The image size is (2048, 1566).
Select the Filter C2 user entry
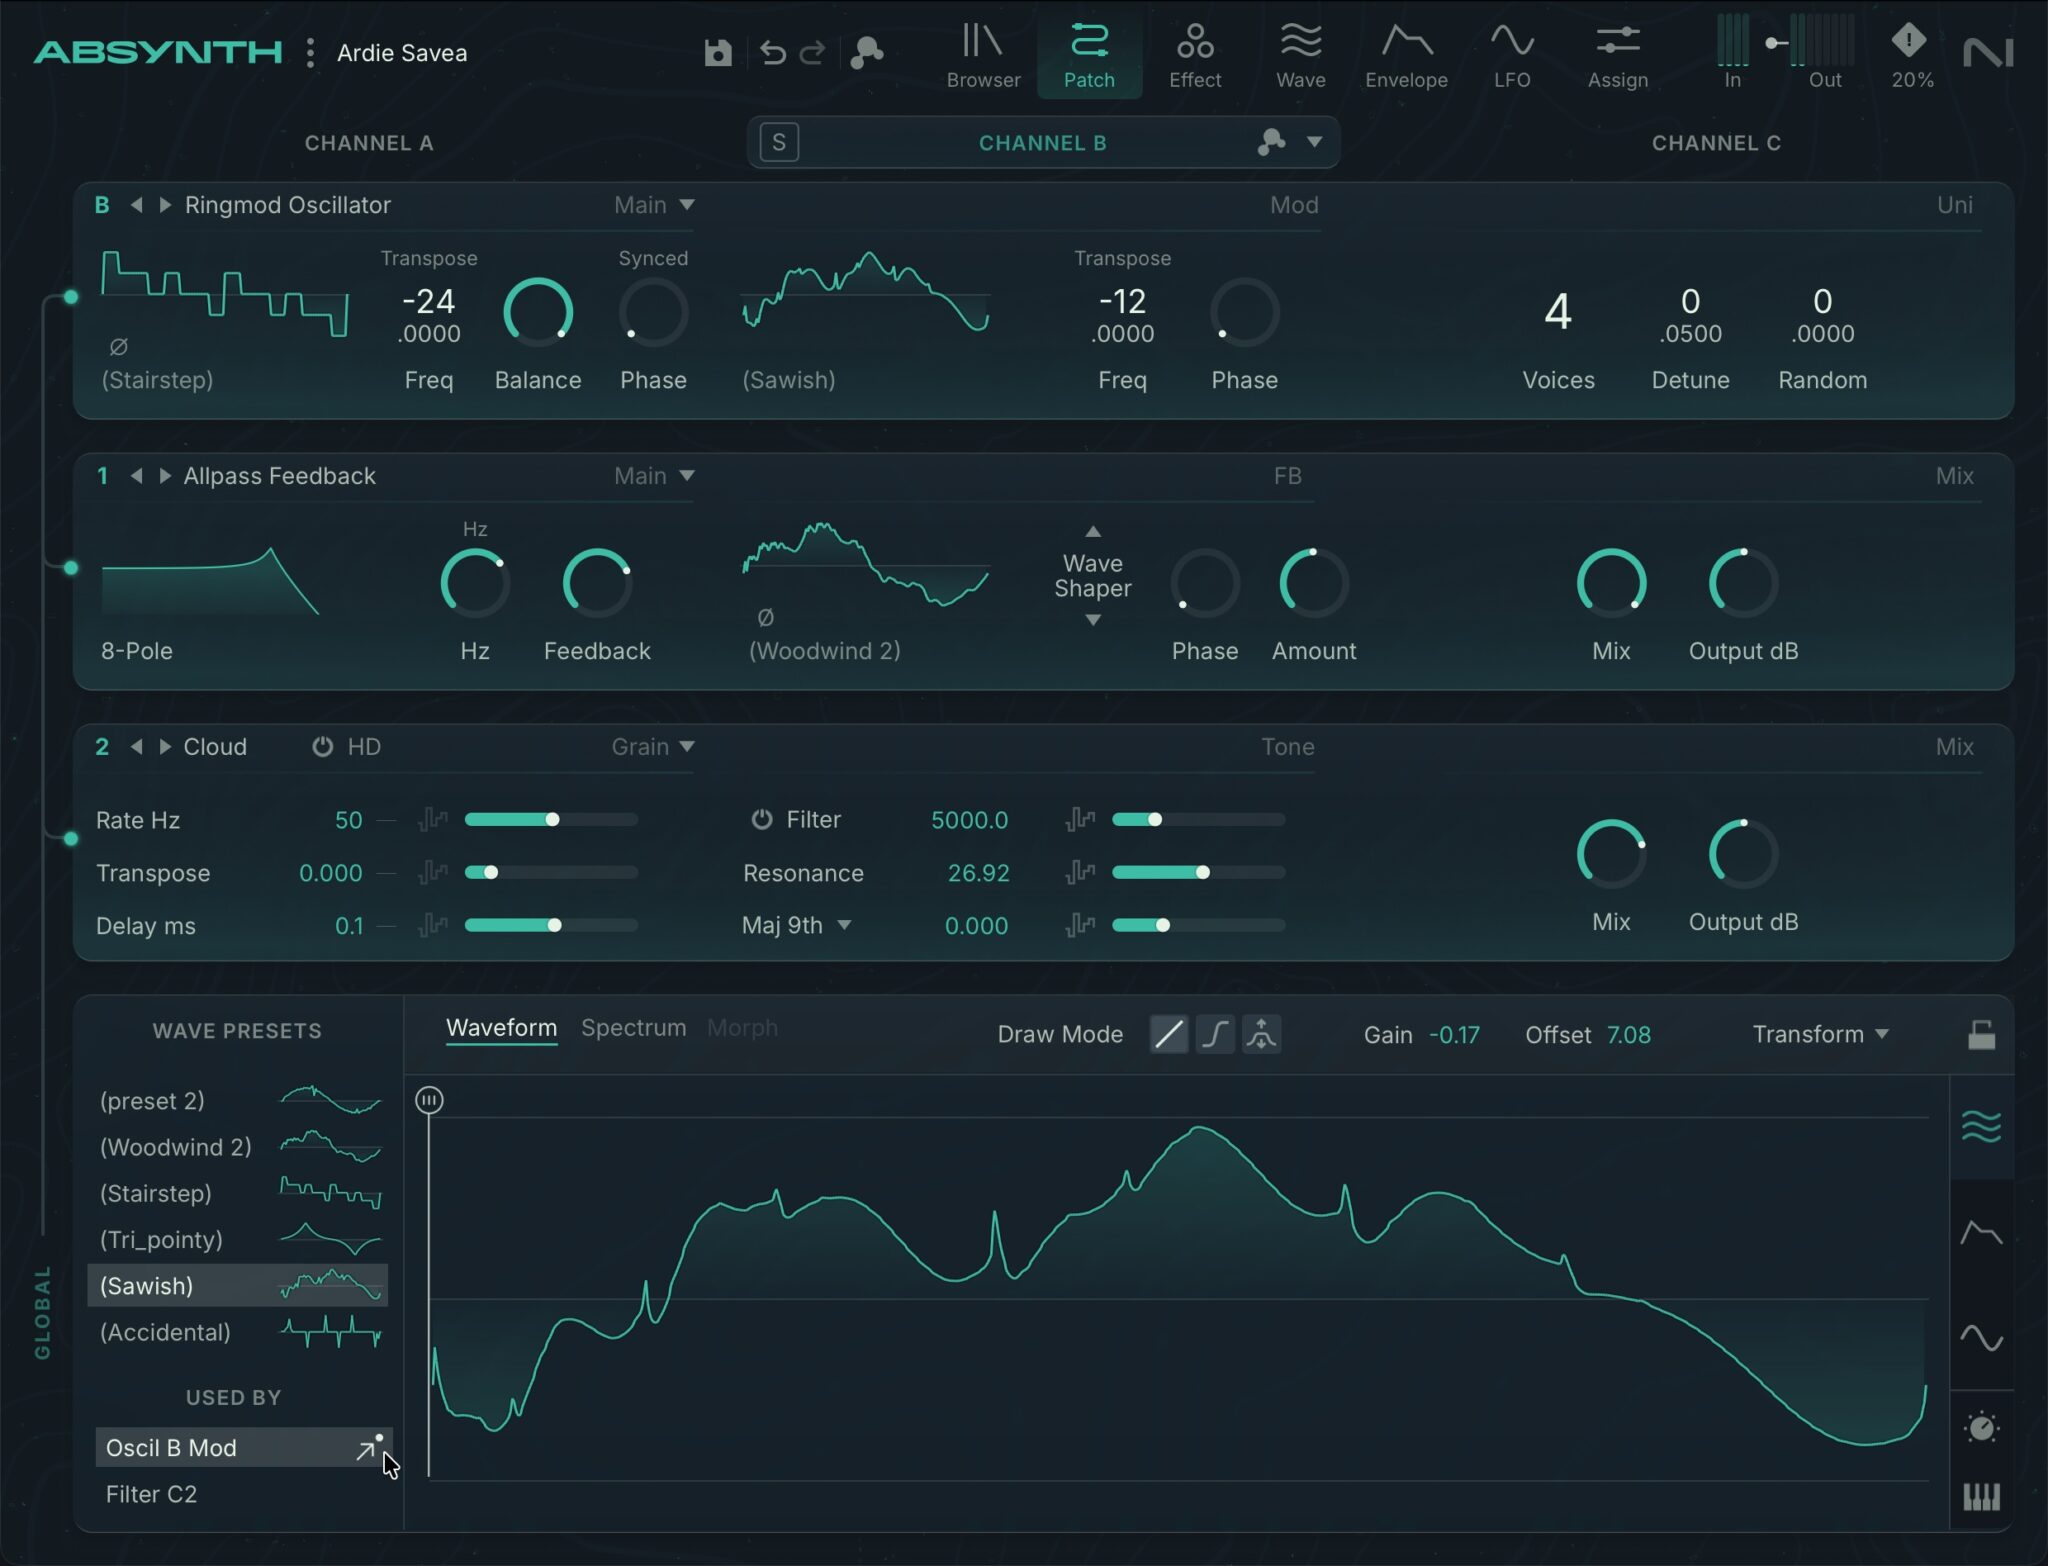point(152,1494)
